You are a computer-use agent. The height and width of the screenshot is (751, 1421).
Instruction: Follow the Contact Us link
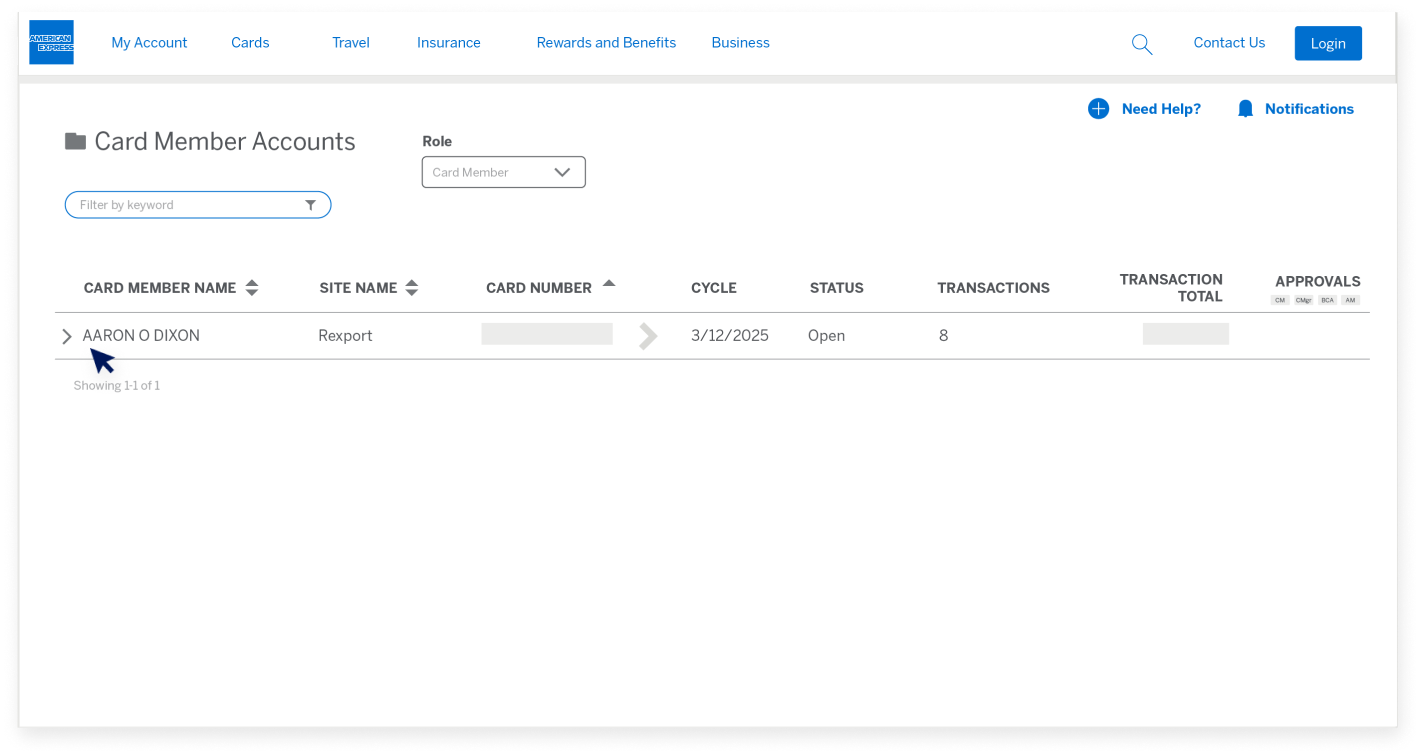(1229, 43)
